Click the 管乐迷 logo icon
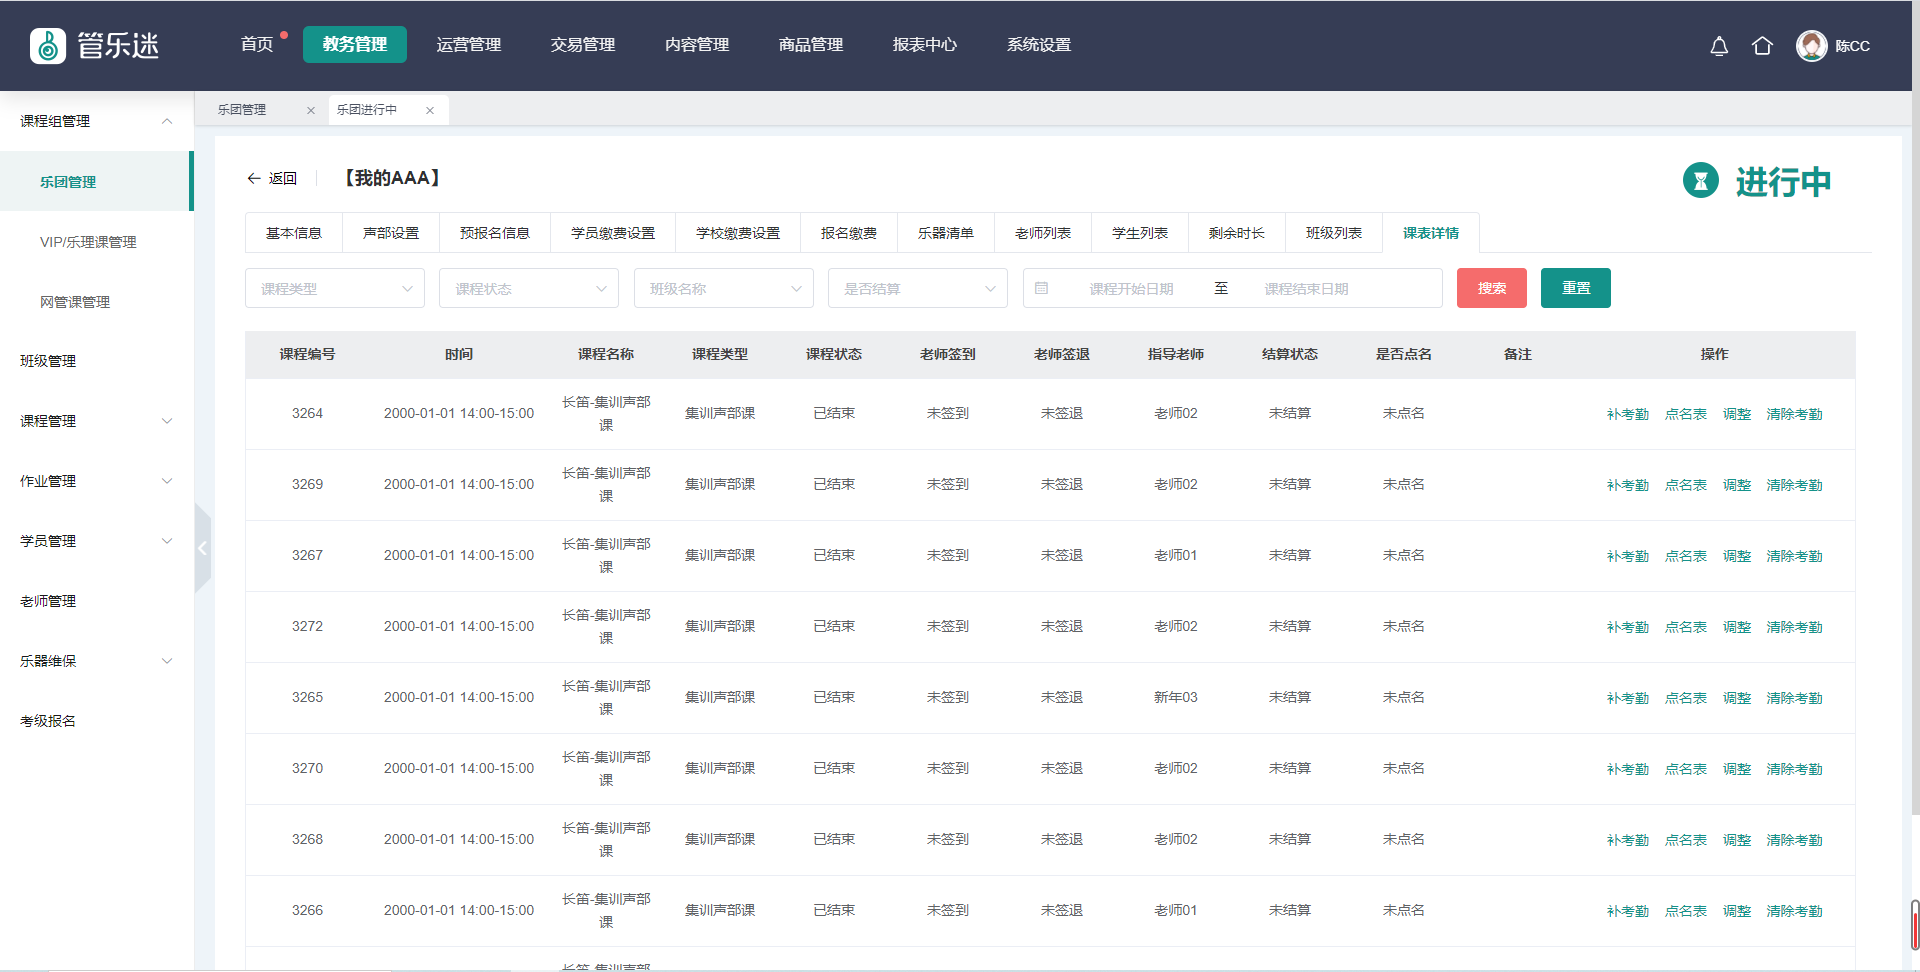 click(x=48, y=46)
